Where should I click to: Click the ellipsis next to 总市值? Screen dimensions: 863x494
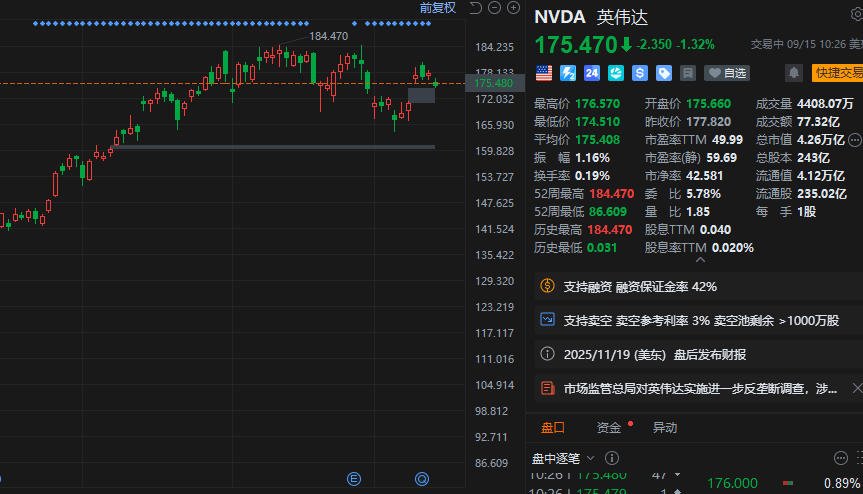point(854,140)
